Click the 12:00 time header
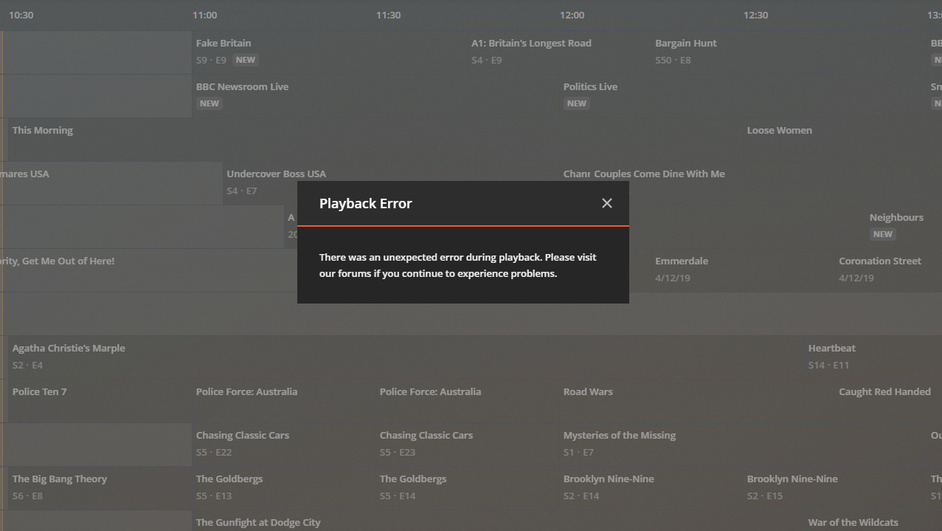Image resolution: width=942 pixels, height=531 pixels. [x=572, y=15]
